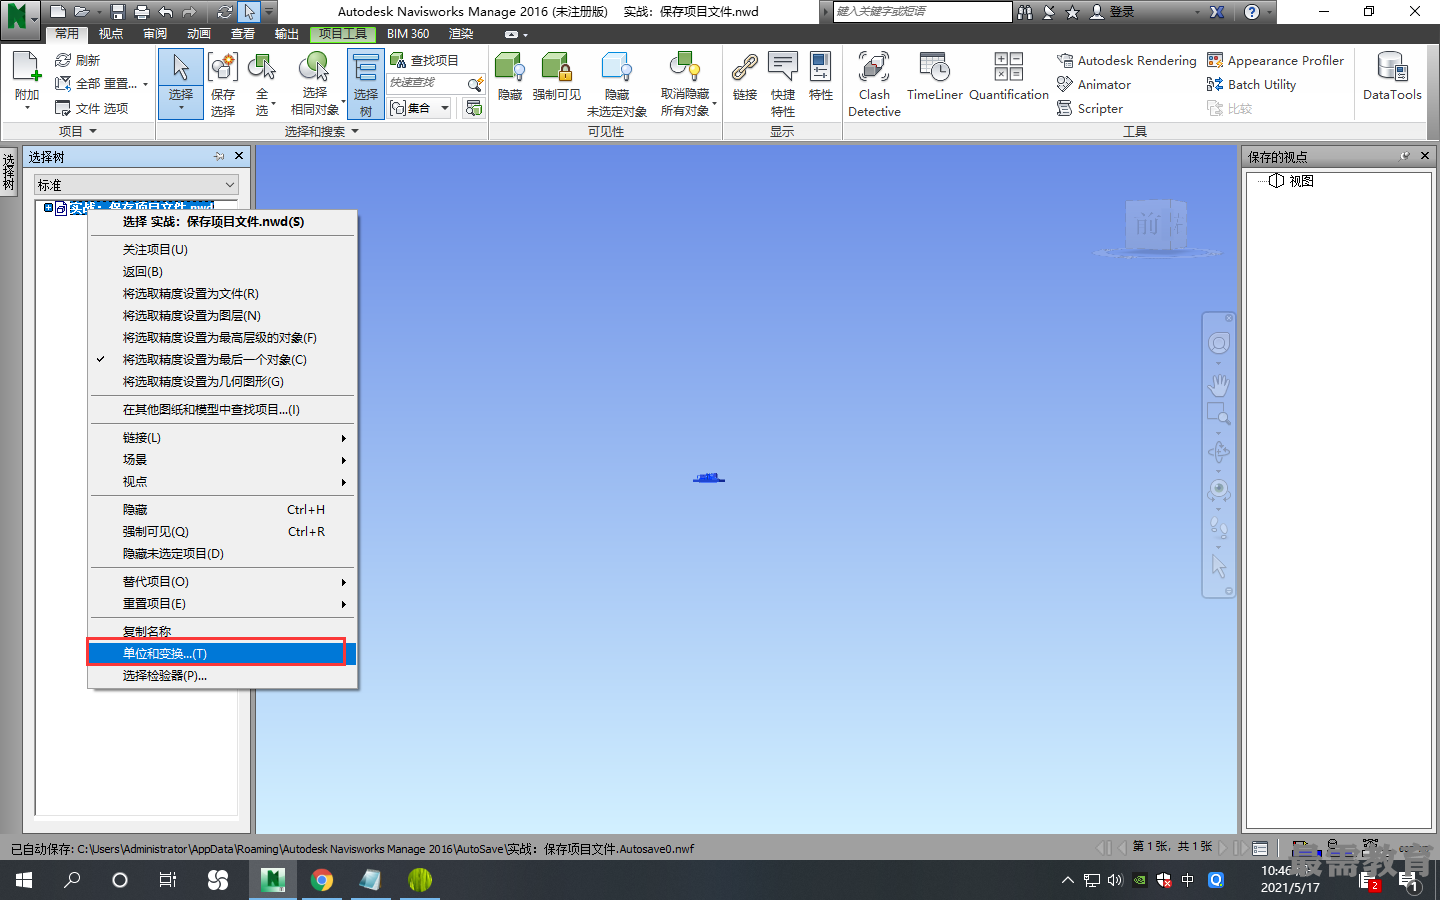Image resolution: width=1440 pixels, height=900 pixels.
Task: Open the 视点 ribbon tab
Action: point(111,34)
